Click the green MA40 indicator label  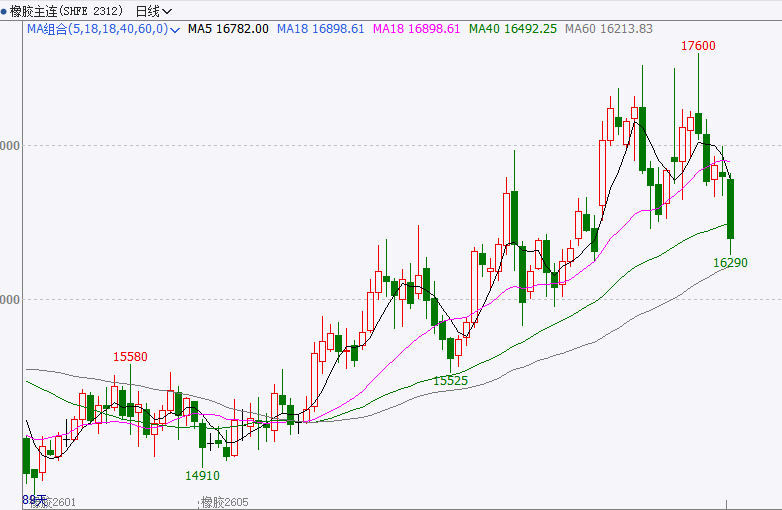click(516, 29)
